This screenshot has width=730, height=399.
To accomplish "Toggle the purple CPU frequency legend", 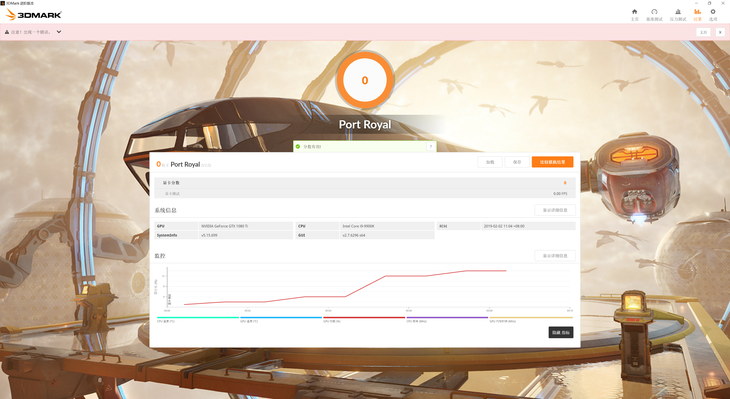I will [447, 318].
